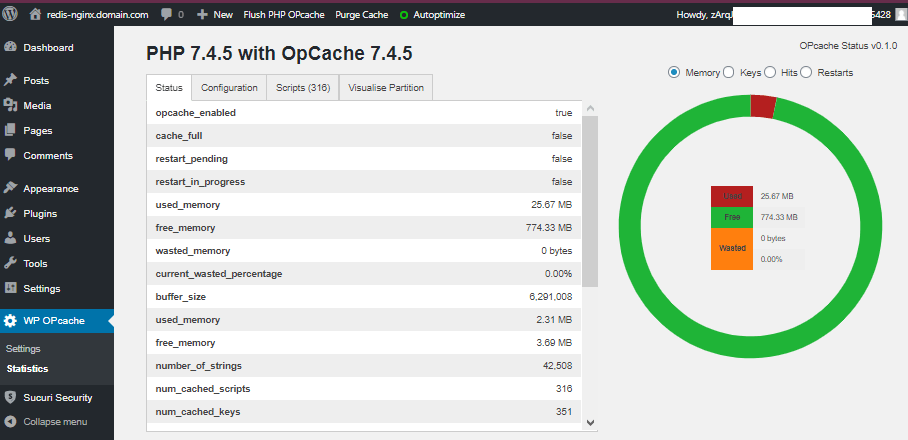Go to Dashboard in sidebar

pos(48,47)
